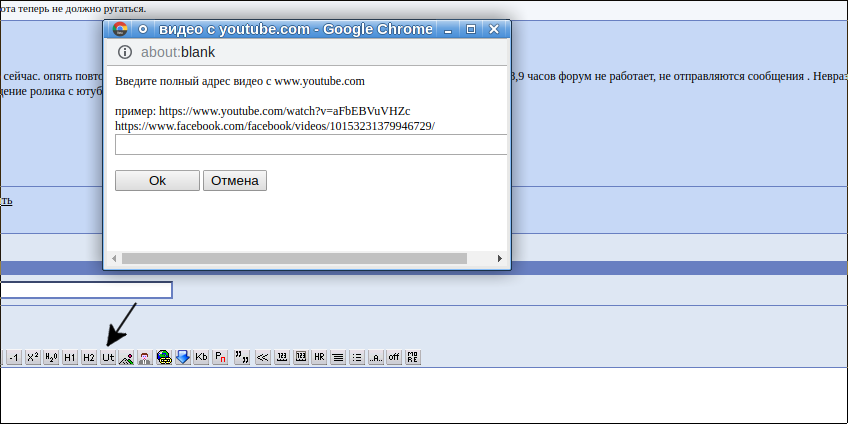This screenshot has width=848, height=424.
Task: Click the example YouTube URL text line
Action: coord(263,111)
